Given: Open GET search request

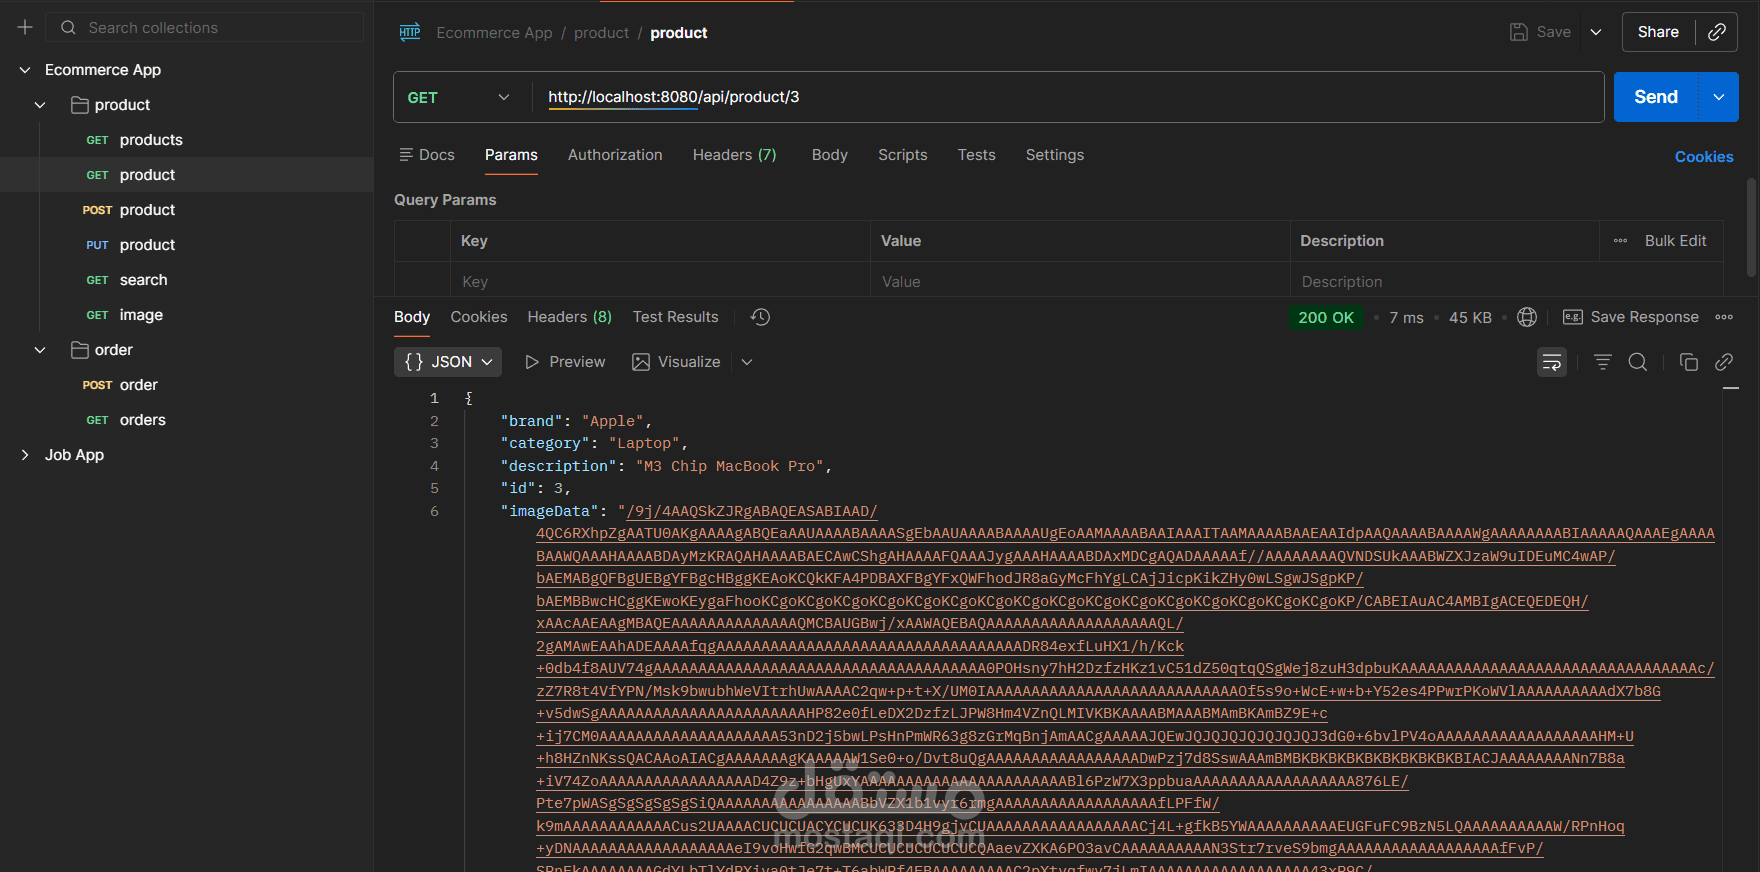Looking at the screenshot, I should [187, 280].
